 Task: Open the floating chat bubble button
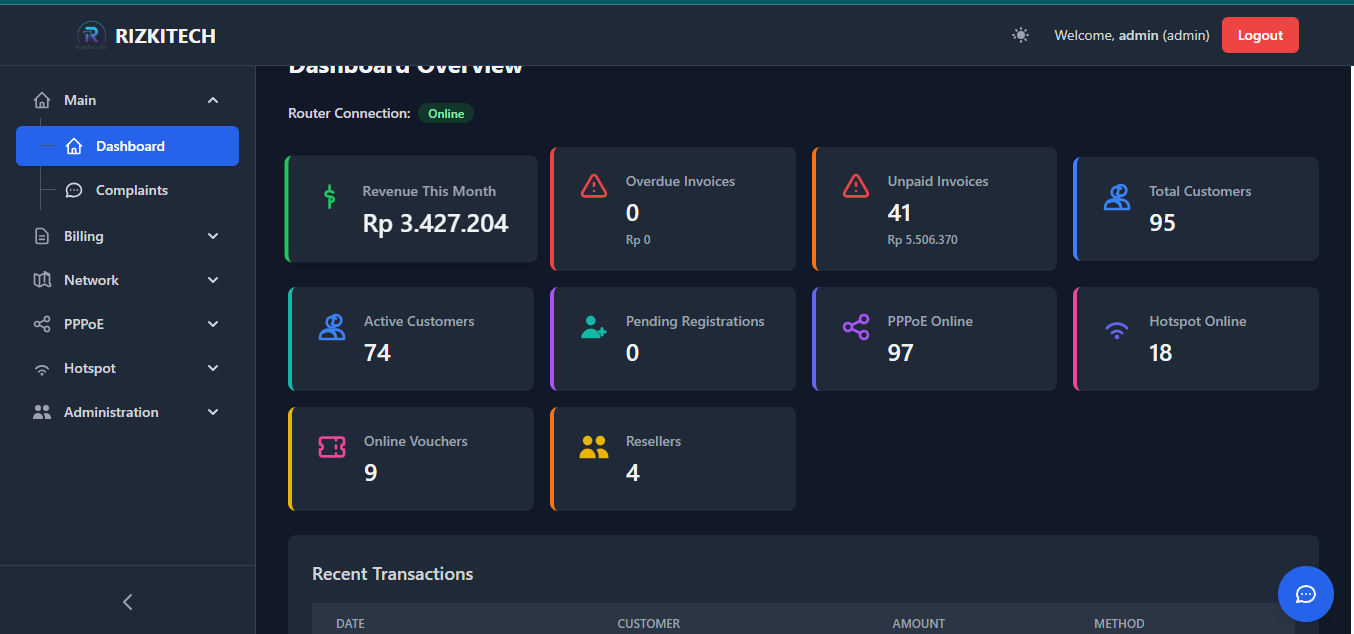[x=1305, y=594]
